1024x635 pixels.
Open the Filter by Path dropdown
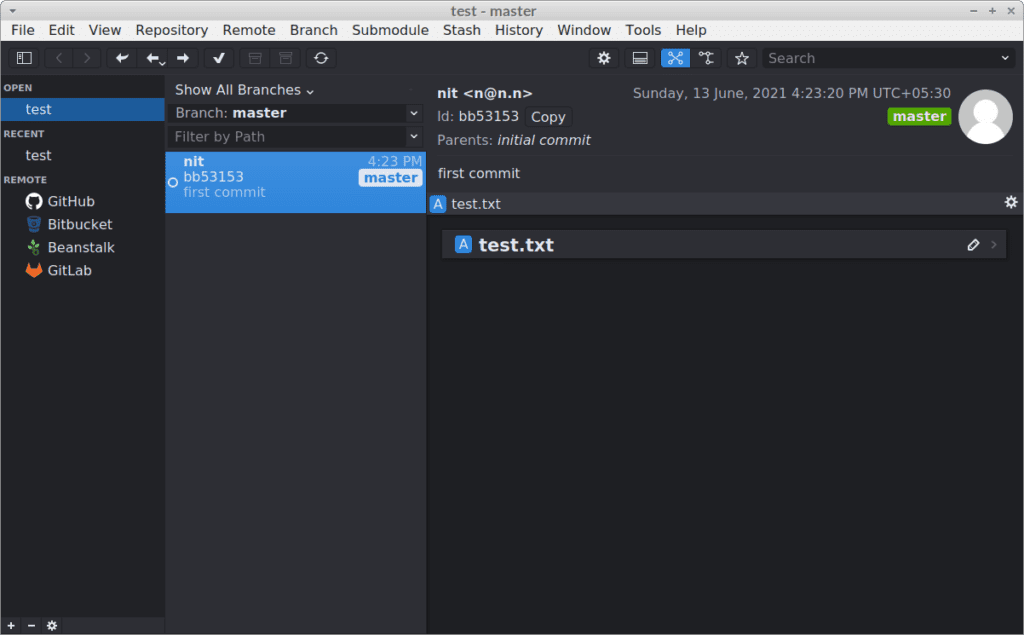coord(295,136)
